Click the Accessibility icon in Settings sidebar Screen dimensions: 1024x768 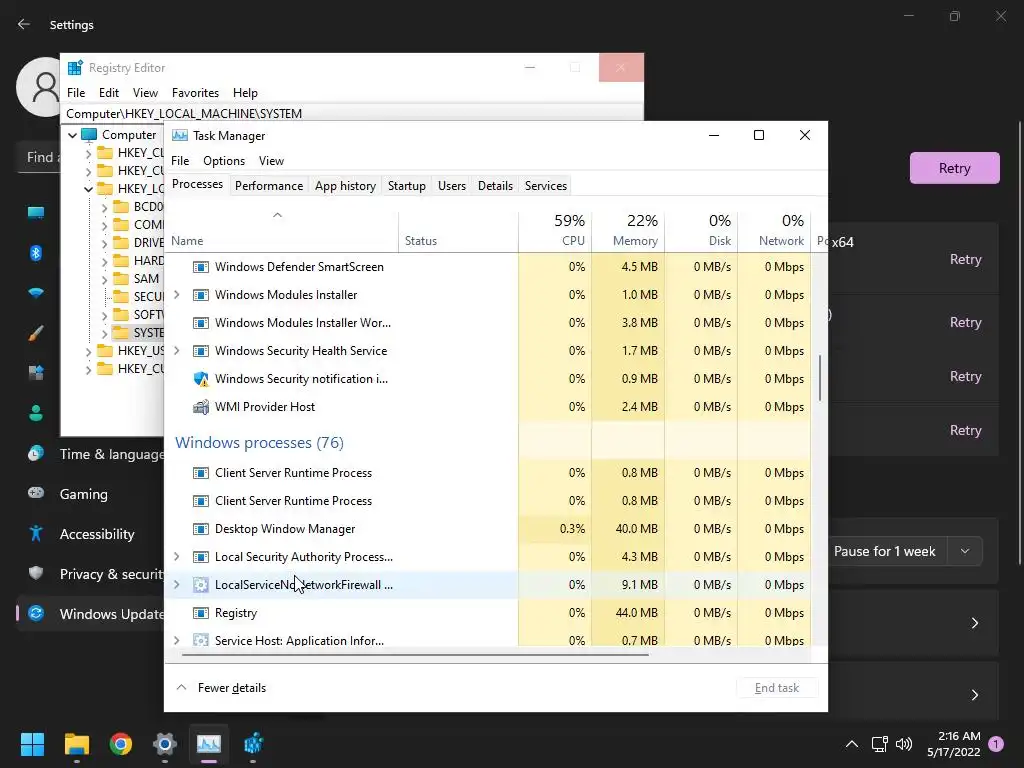point(36,534)
